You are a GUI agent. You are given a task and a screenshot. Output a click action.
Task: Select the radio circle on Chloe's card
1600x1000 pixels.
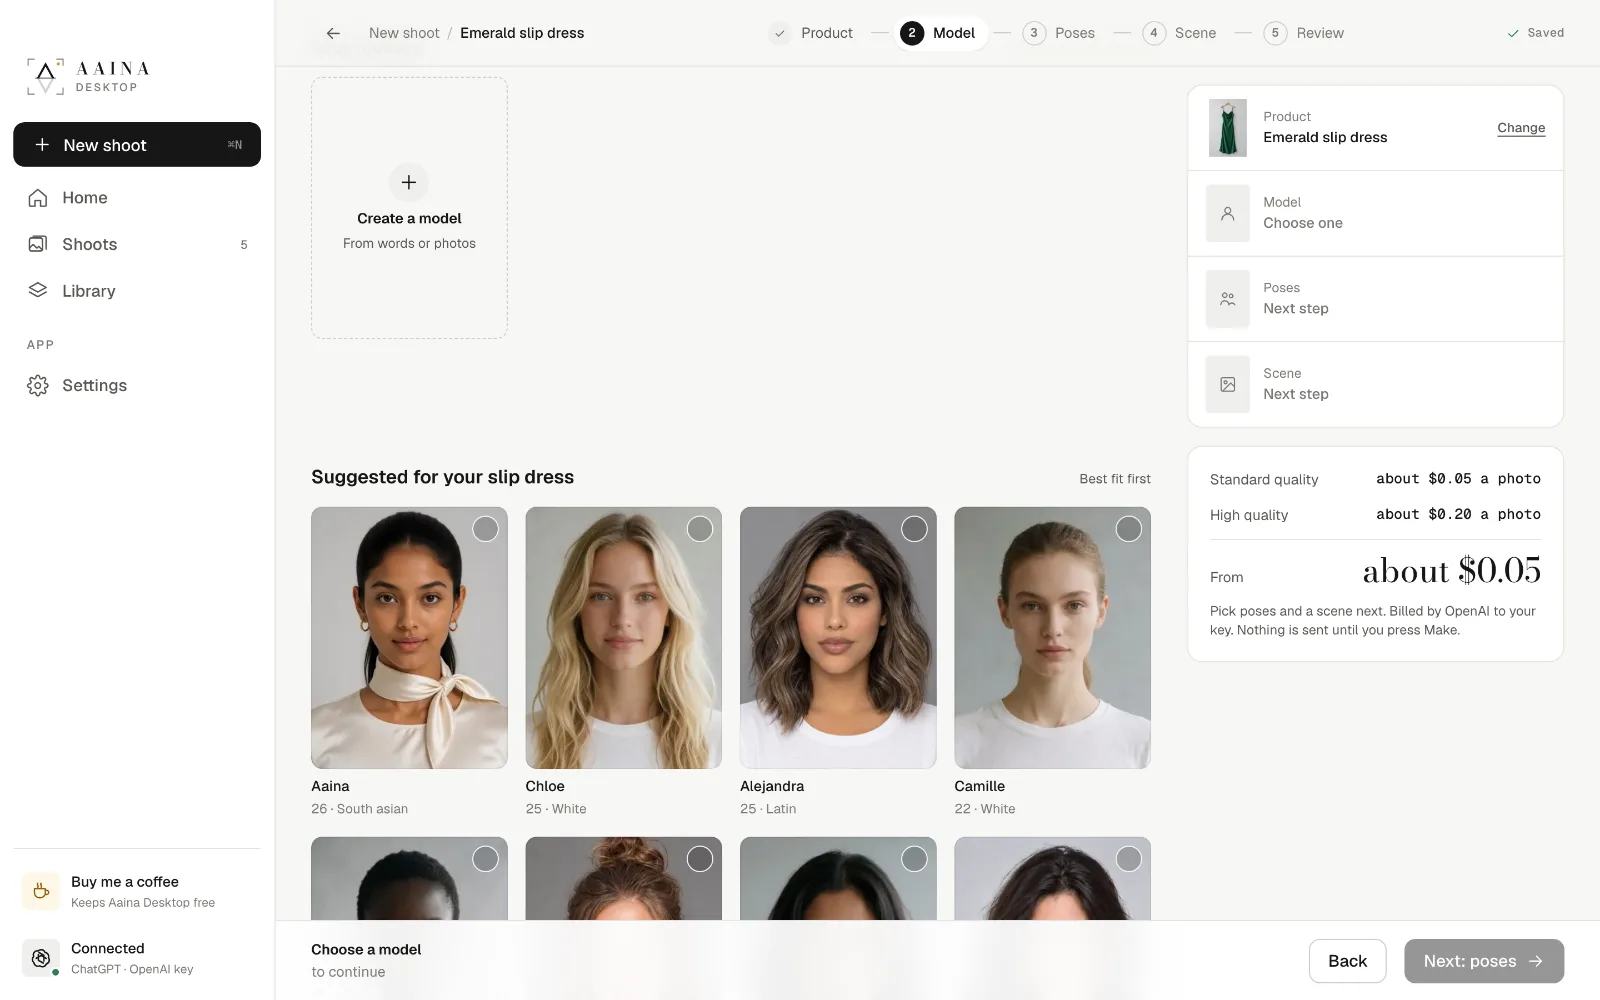click(700, 529)
